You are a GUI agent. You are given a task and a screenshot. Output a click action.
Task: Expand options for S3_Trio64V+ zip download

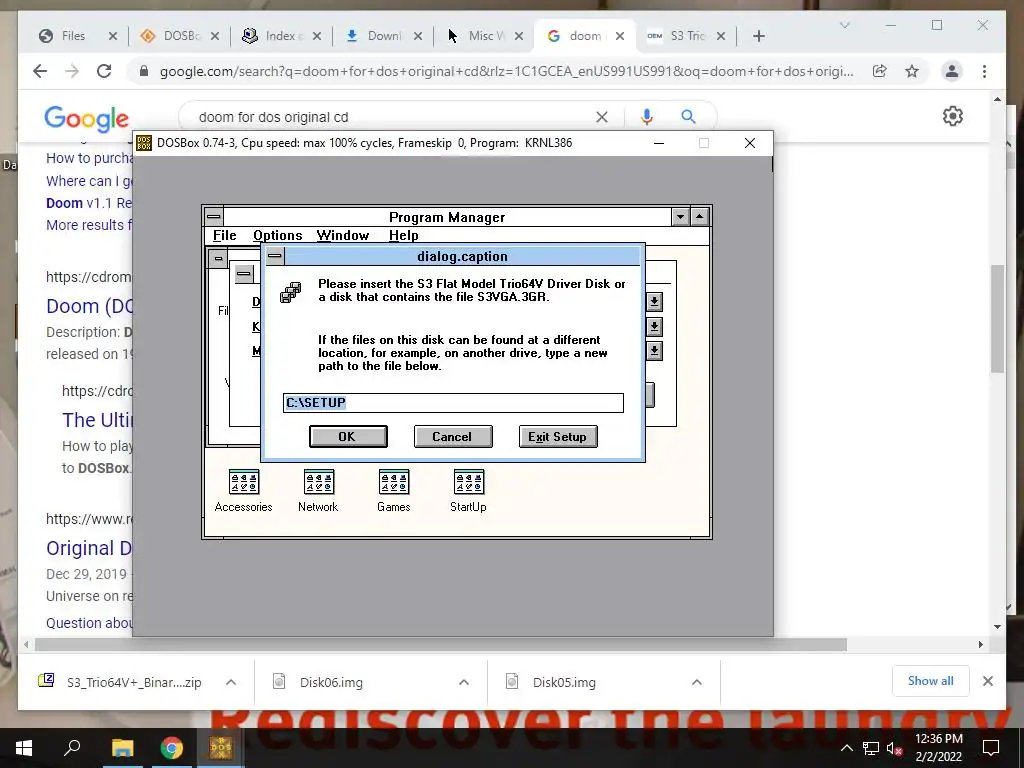coord(231,682)
